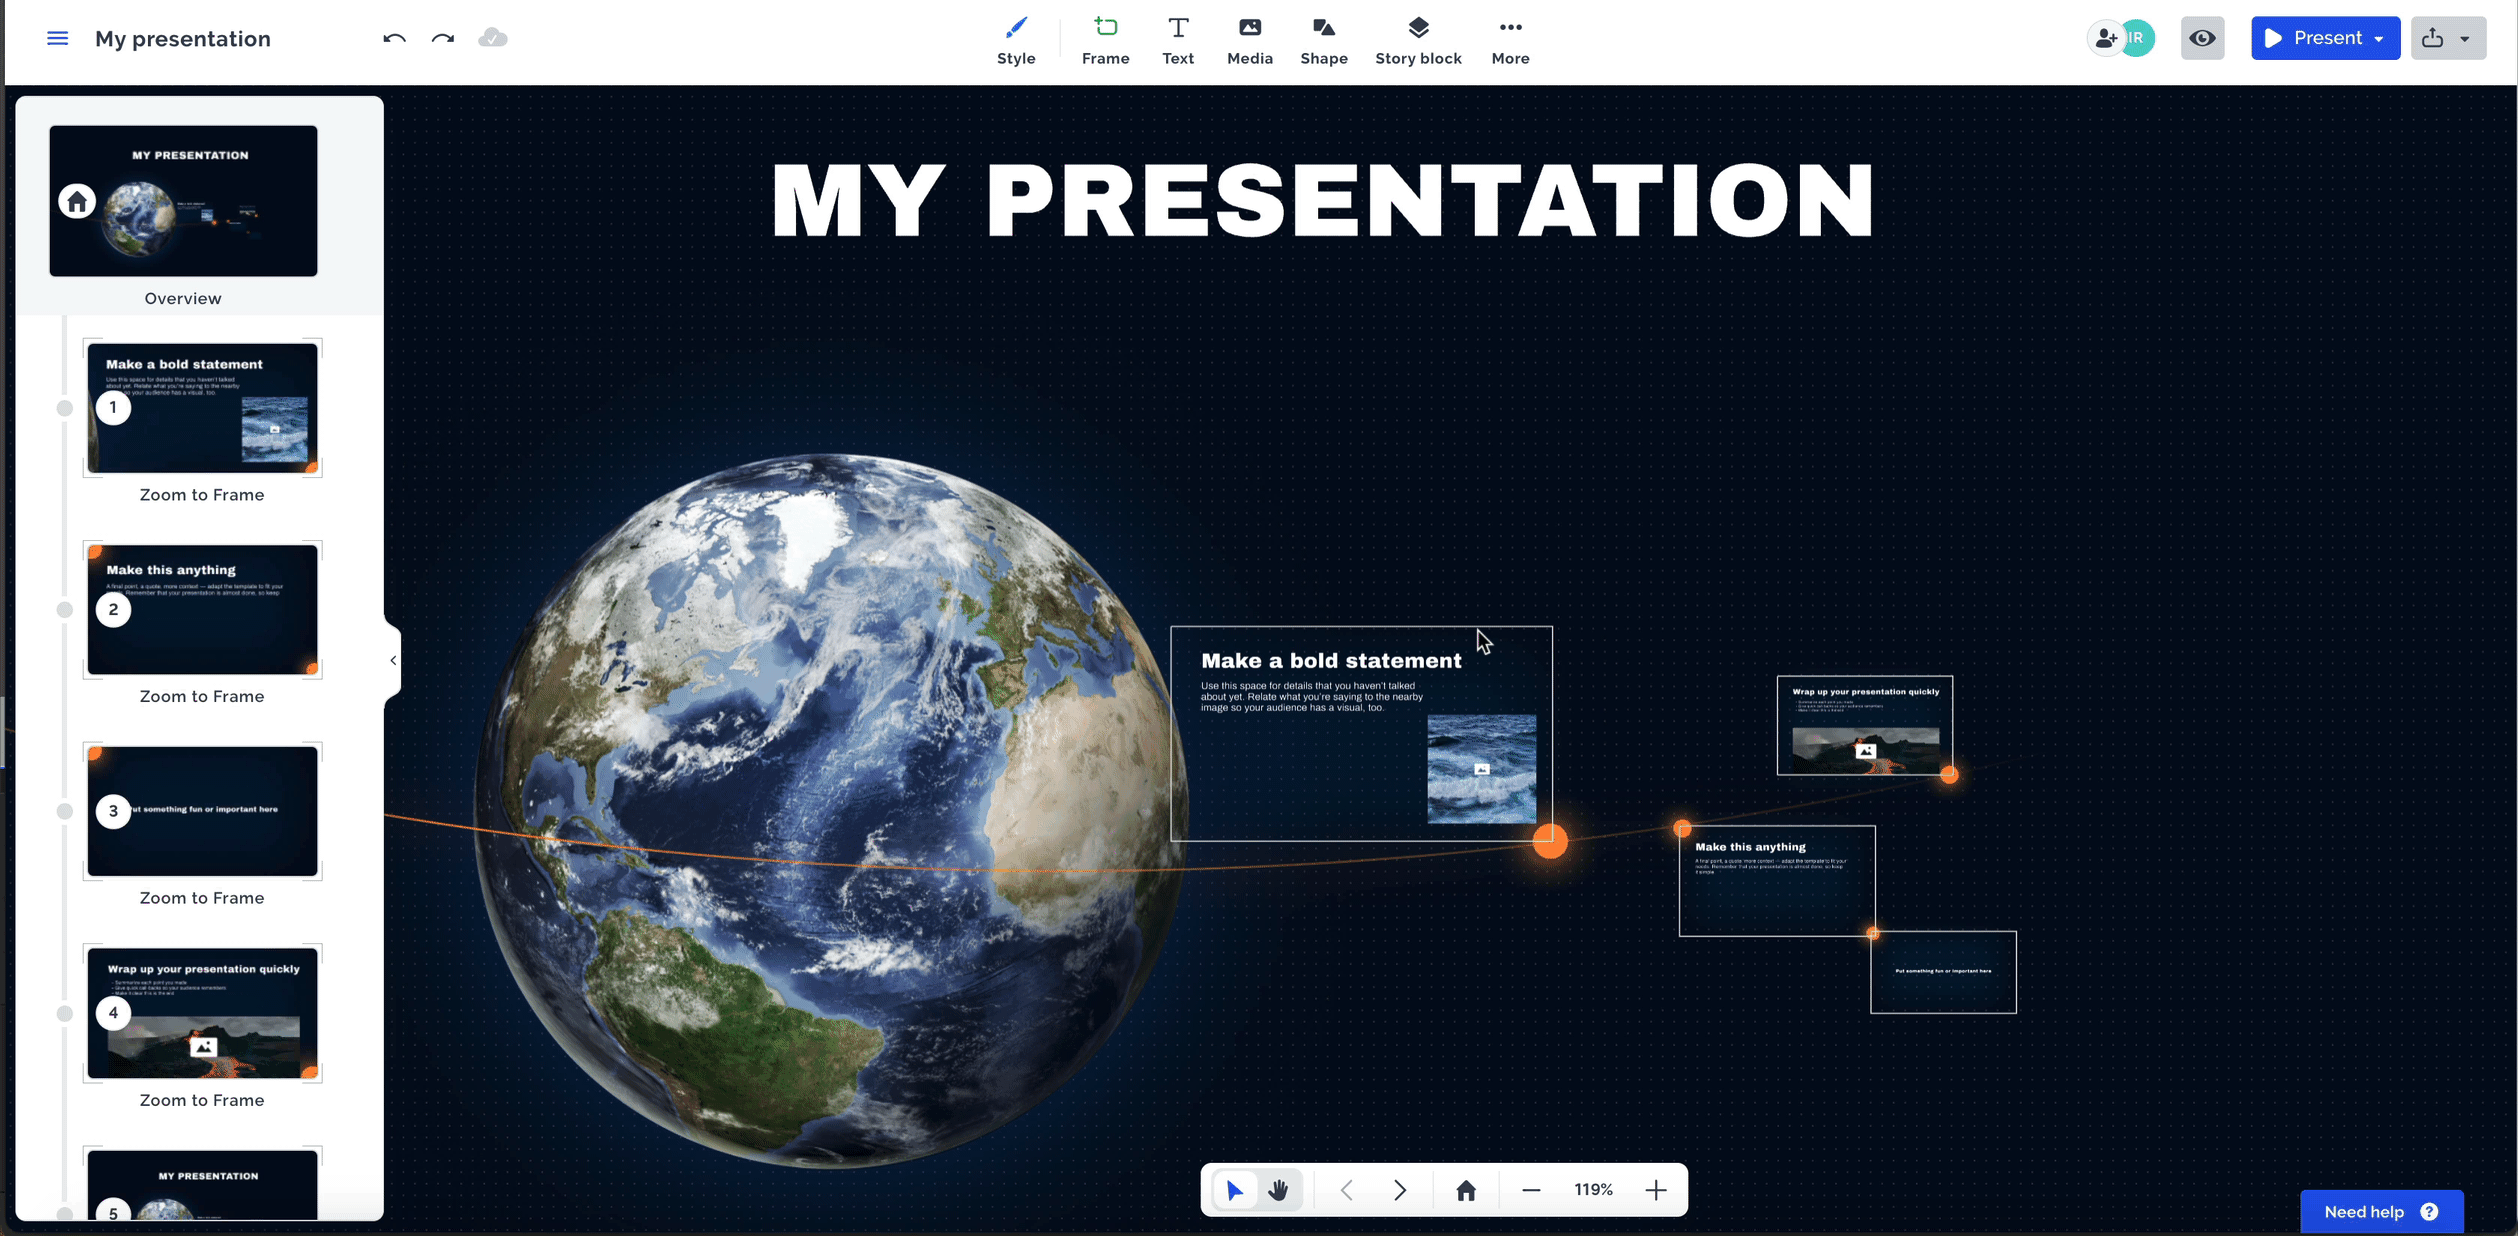Select frame 3 thumbnail in sidebar
Screen dimensions: 2518x1236
[x=202, y=811]
